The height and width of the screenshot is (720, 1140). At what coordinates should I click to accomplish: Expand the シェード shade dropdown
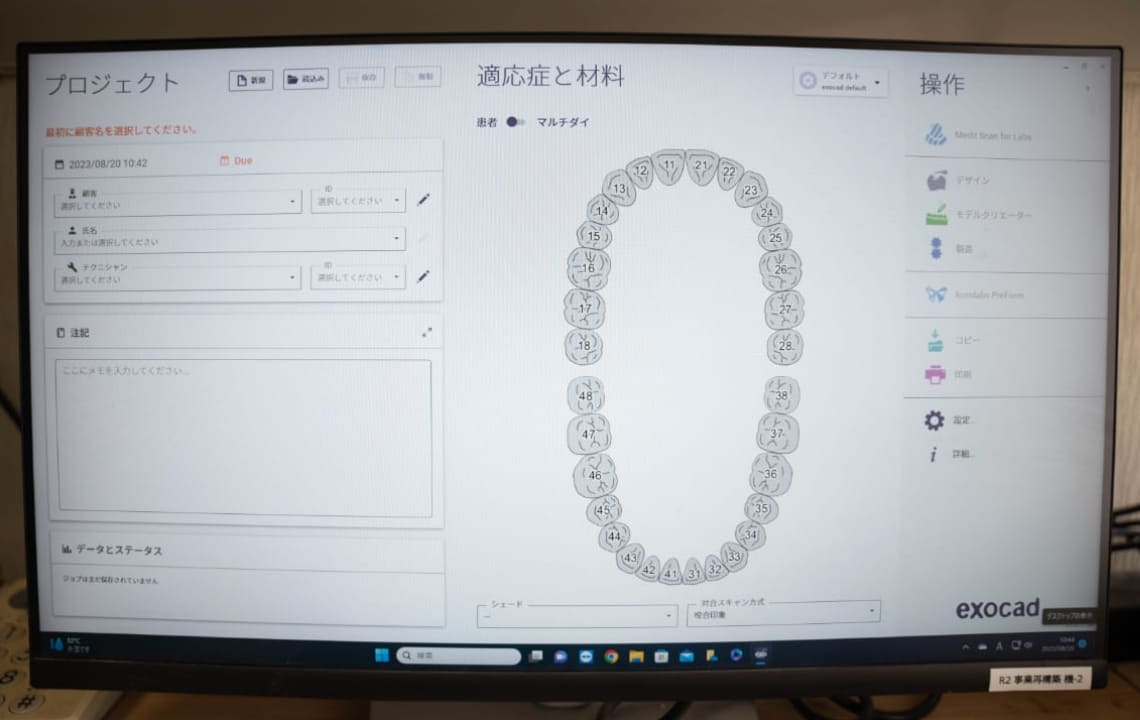point(577,615)
